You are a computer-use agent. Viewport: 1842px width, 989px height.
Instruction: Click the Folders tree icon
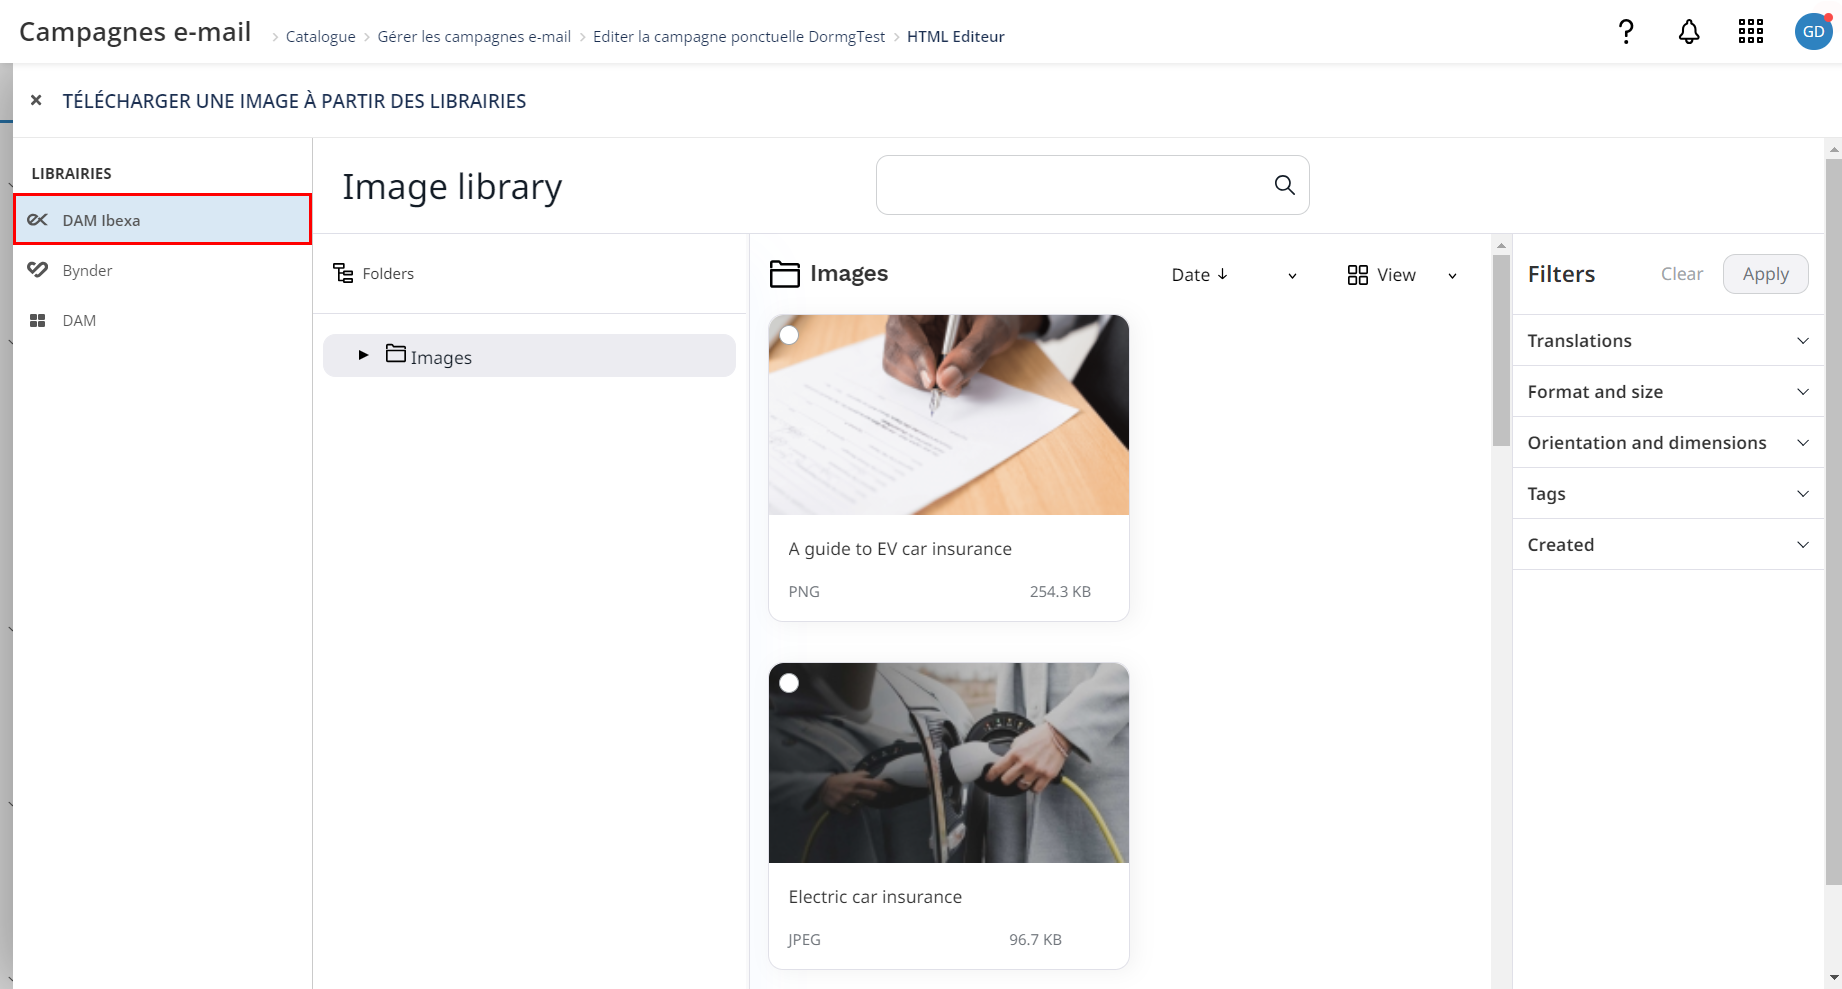[343, 273]
